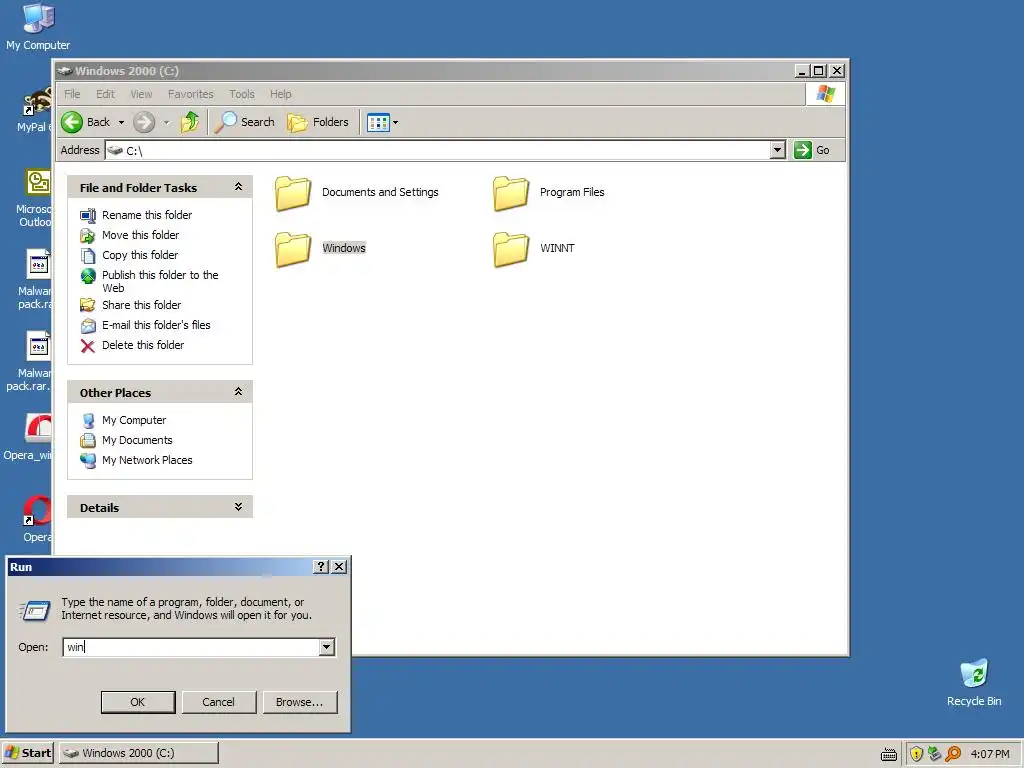Screen dimensions: 1024x768
Task: Click the Forward arrow icon
Action: (144, 122)
